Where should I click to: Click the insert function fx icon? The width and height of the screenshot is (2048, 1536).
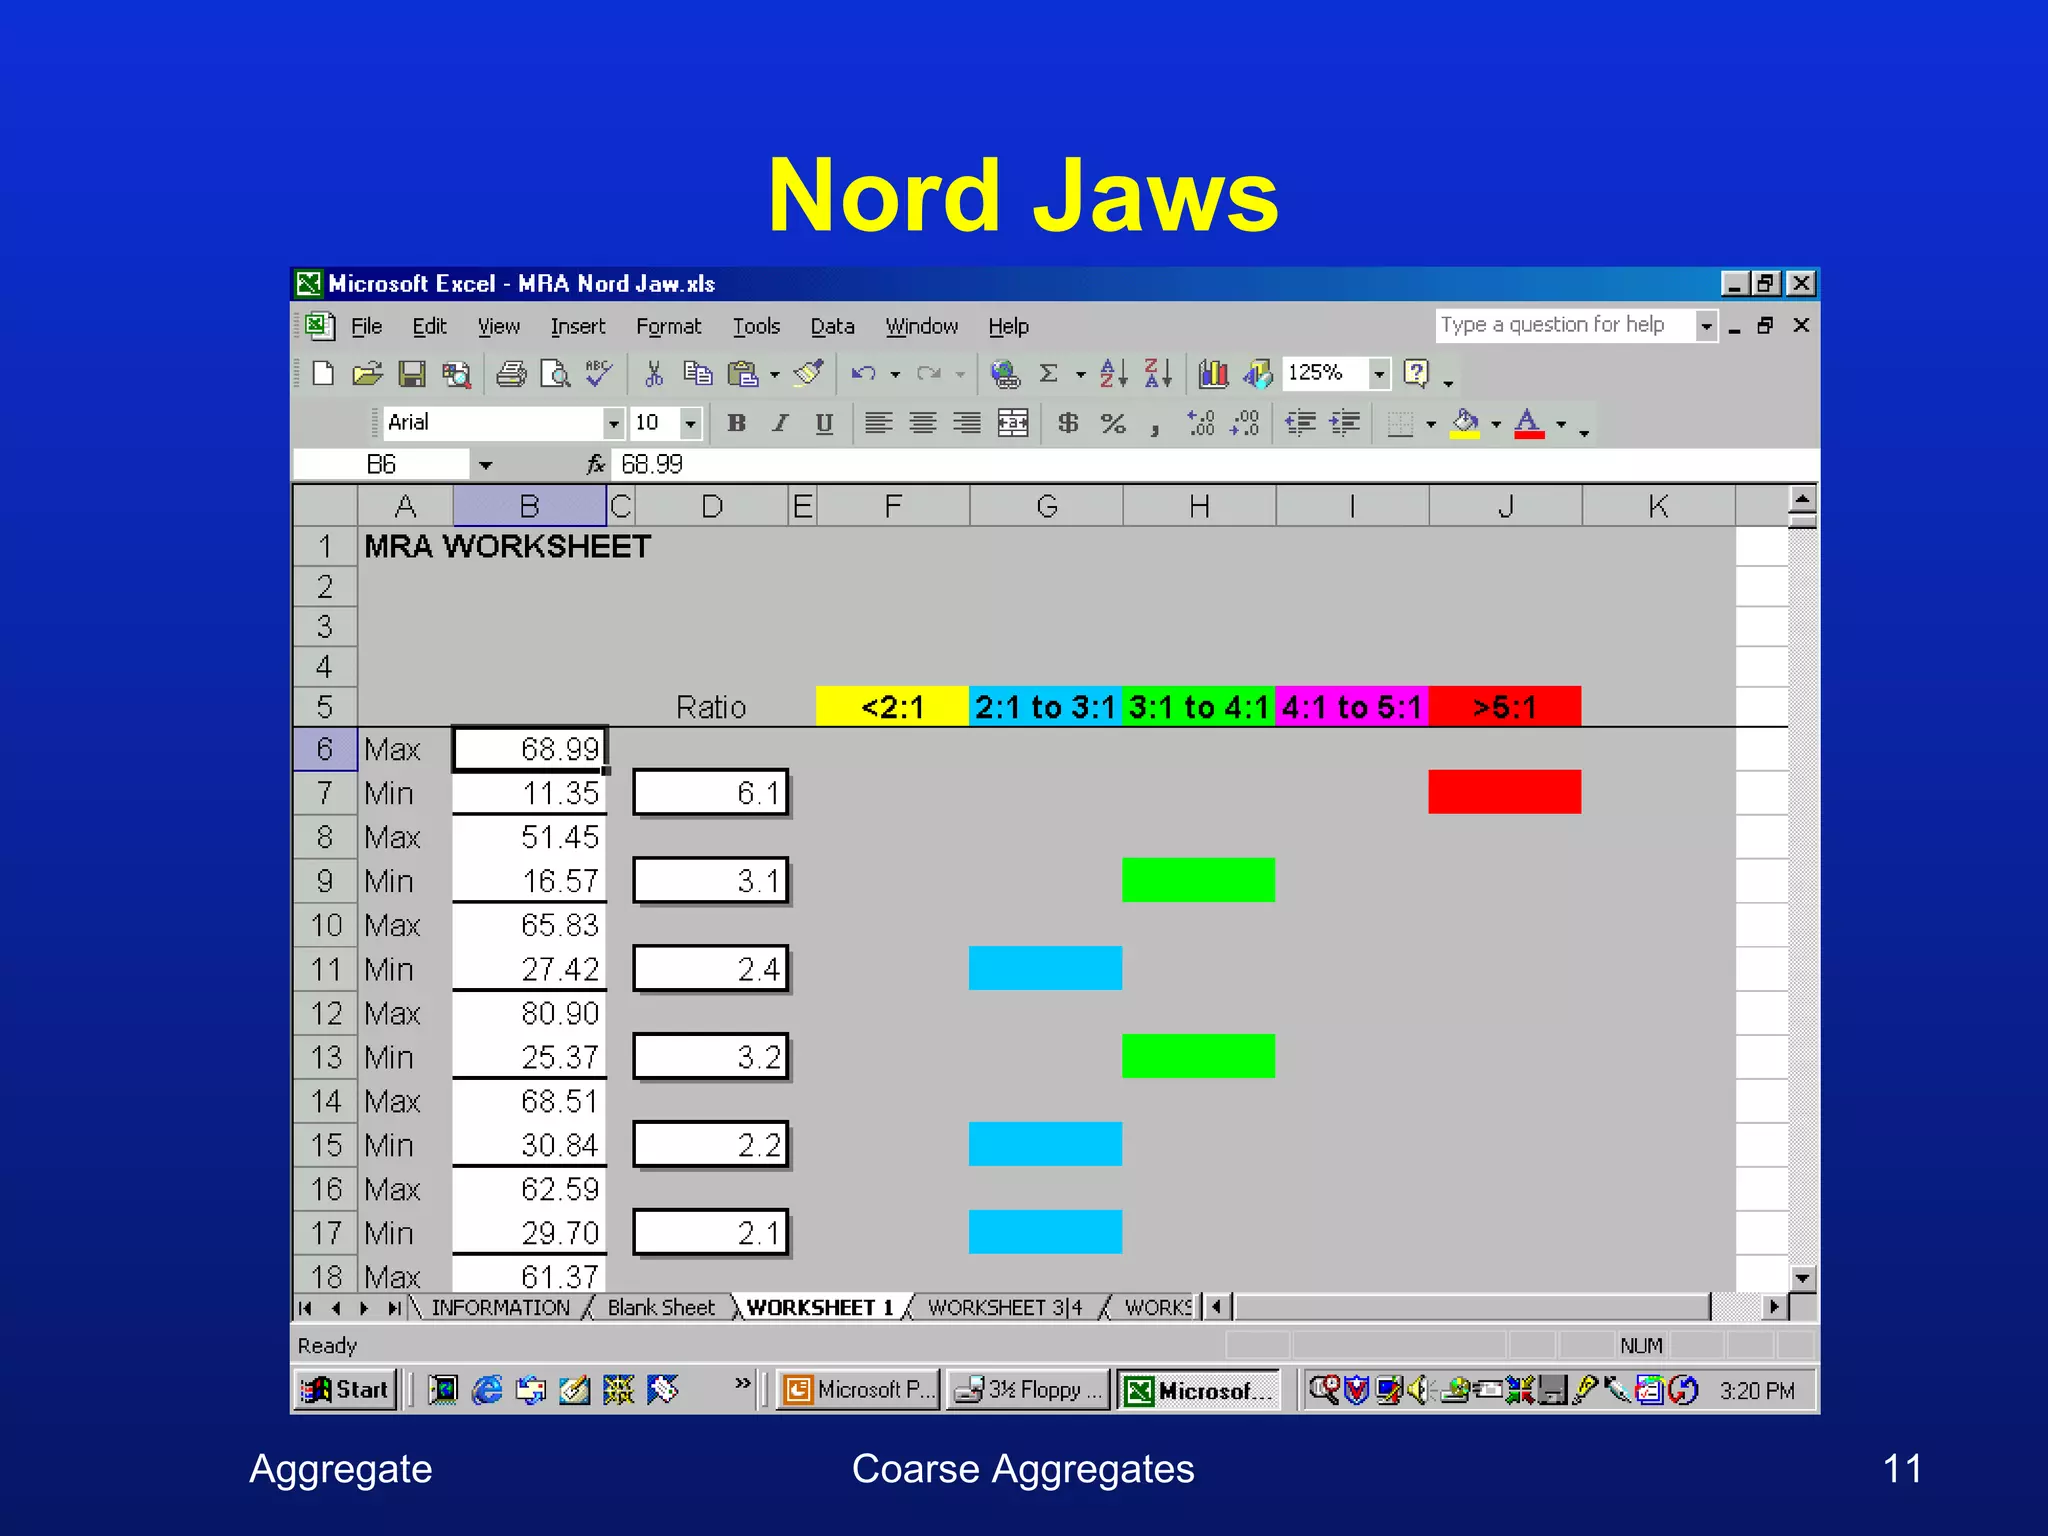(x=596, y=464)
